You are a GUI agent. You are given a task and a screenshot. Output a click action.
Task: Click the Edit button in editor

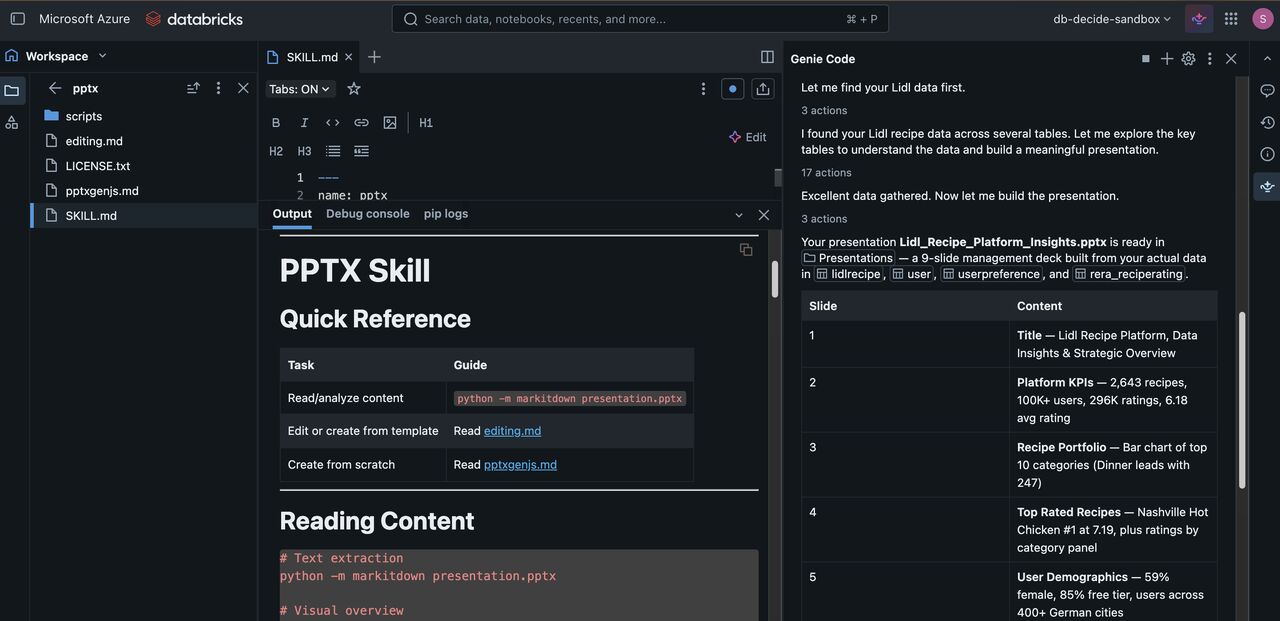tap(747, 137)
